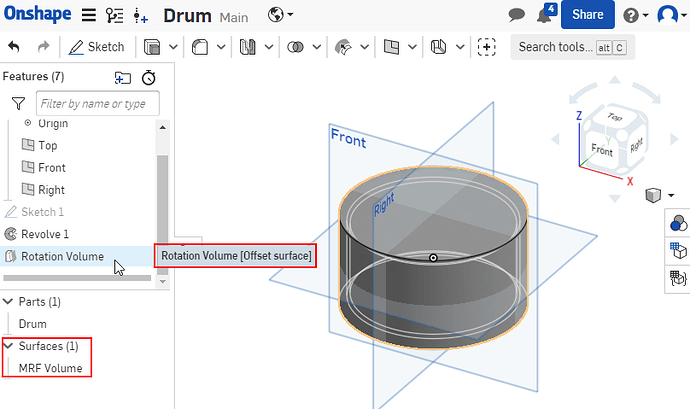
Task: Open the notifications bell
Action: click(x=544, y=15)
